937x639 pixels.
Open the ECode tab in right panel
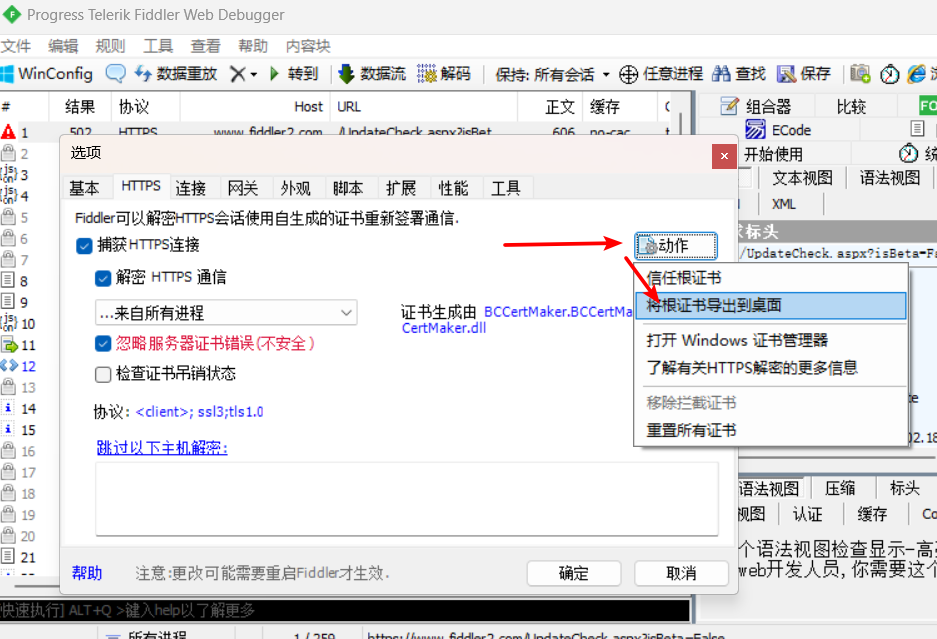[x=778, y=130]
